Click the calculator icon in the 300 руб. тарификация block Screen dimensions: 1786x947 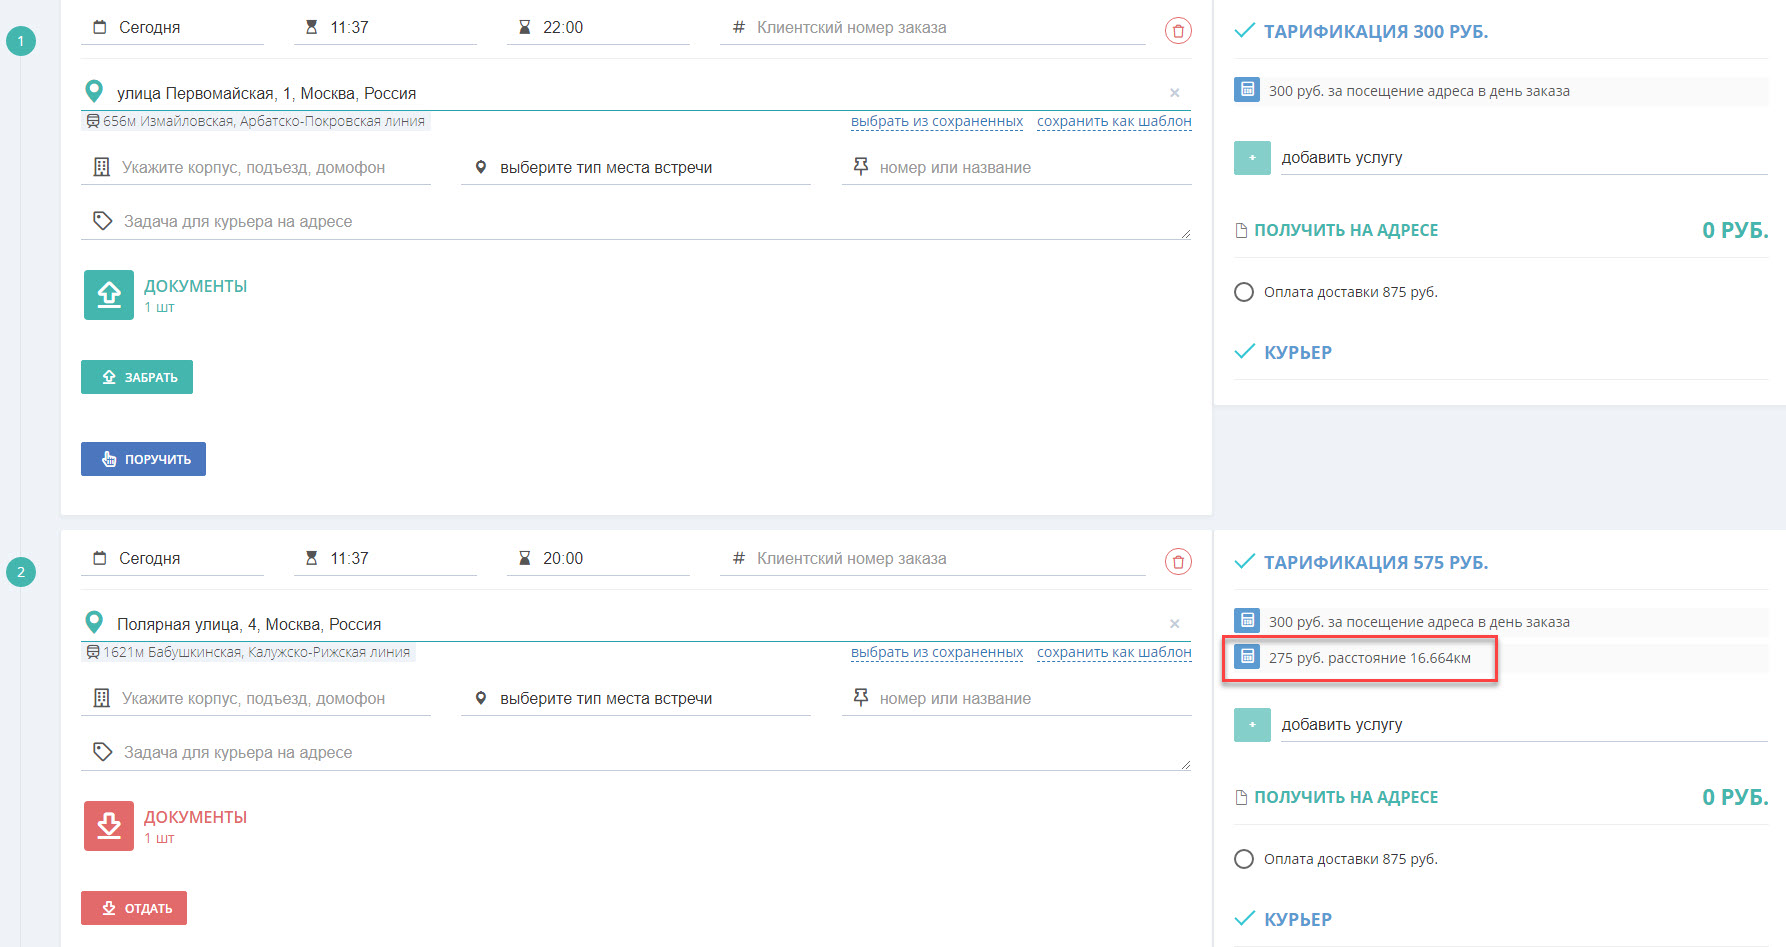pos(1247,90)
